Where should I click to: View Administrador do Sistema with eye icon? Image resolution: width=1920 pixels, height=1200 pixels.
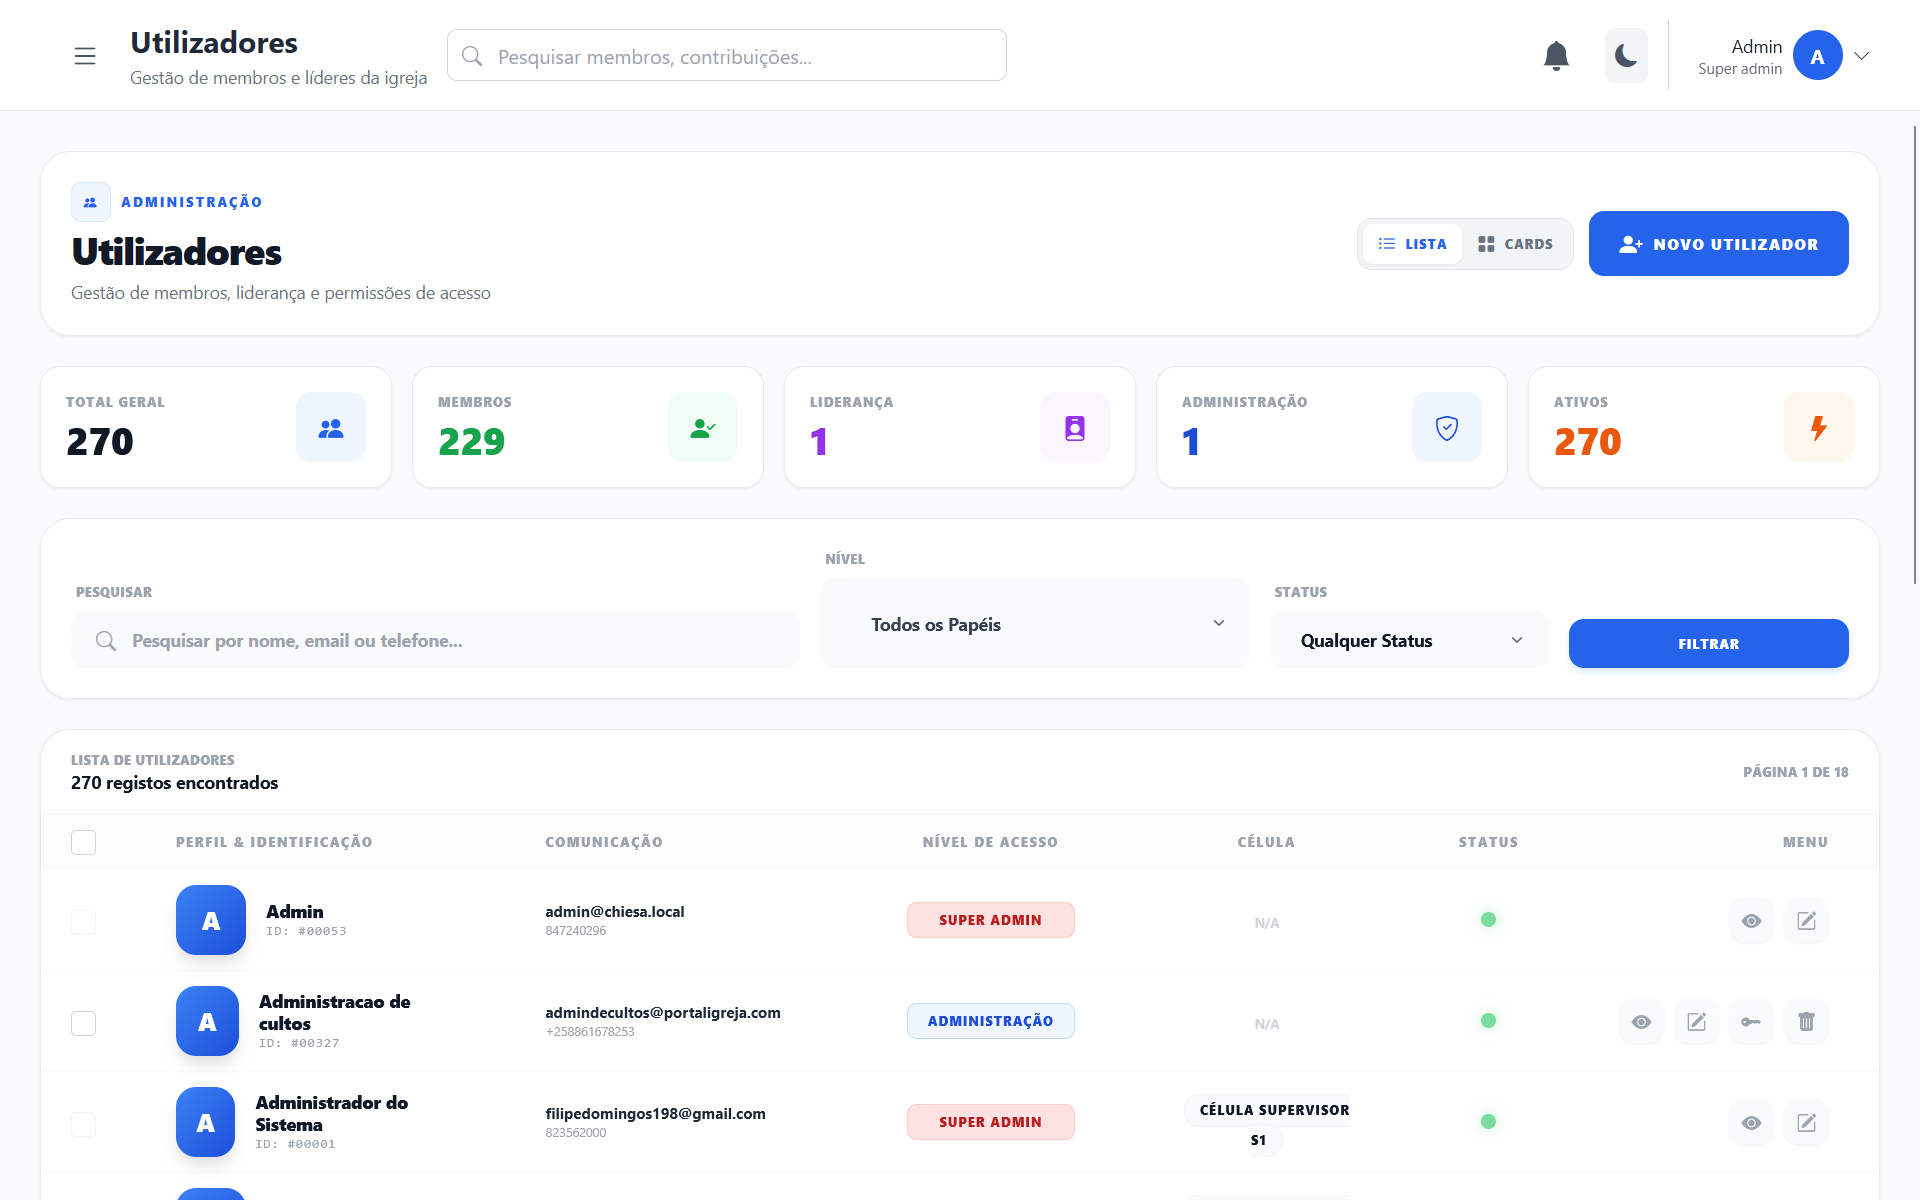click(x=1751, y=1123)
